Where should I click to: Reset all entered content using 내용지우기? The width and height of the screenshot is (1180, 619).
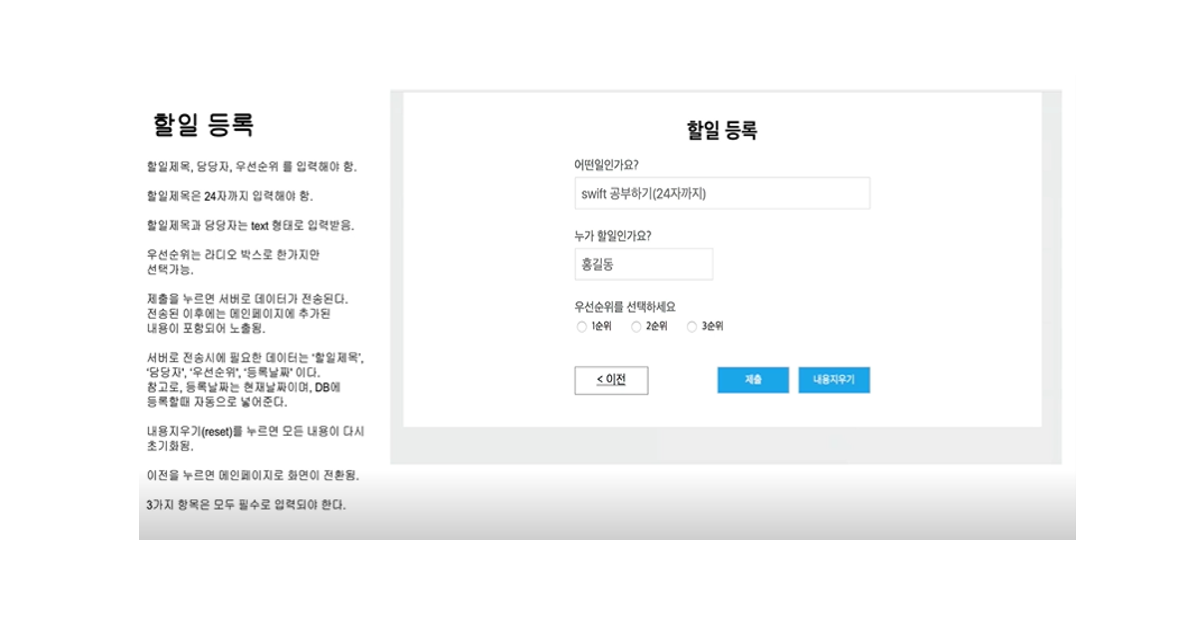(x=833, y=380)
